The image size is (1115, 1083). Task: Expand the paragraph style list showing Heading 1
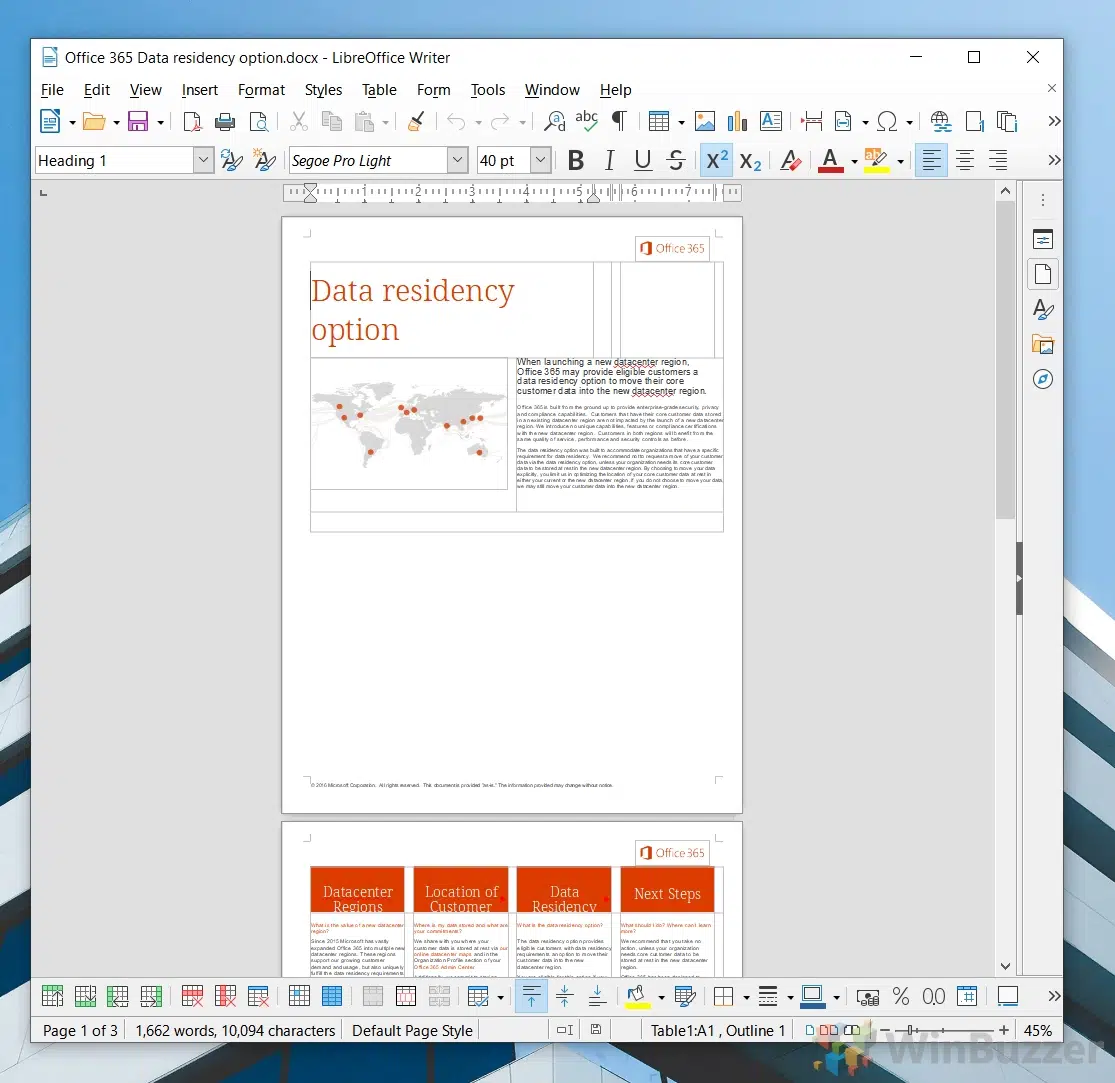click(203, 160)
